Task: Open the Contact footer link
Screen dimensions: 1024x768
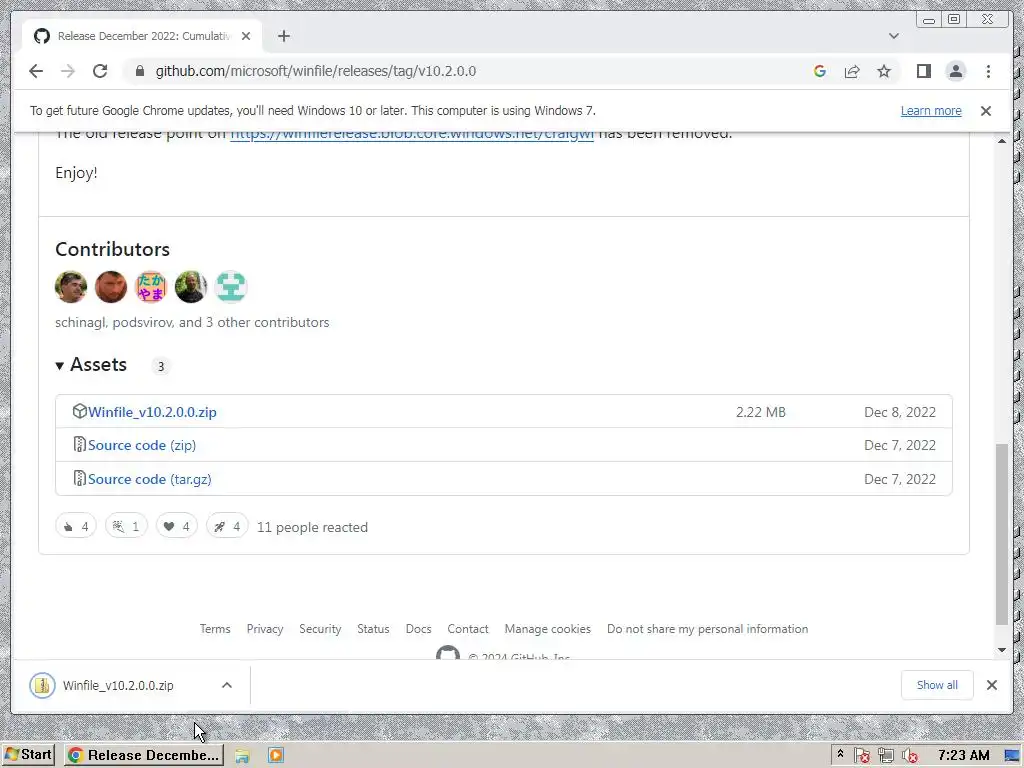Action: [x=468, y=629]
